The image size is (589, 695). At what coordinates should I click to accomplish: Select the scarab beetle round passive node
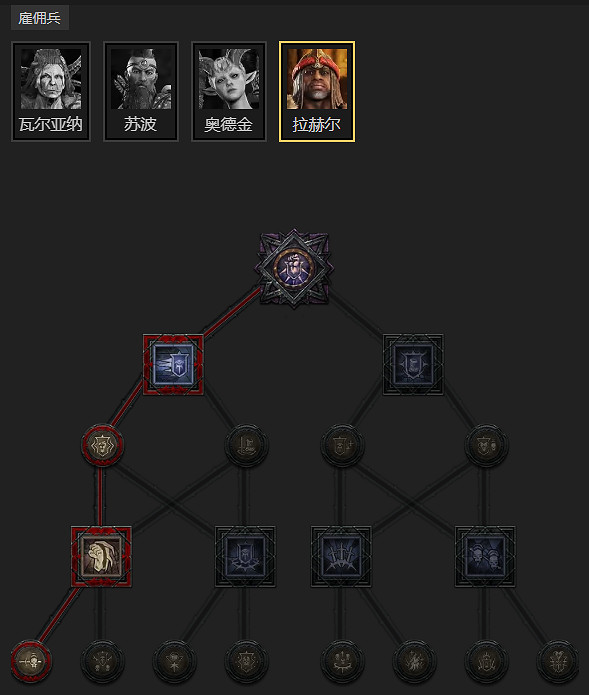pos(486,661)
